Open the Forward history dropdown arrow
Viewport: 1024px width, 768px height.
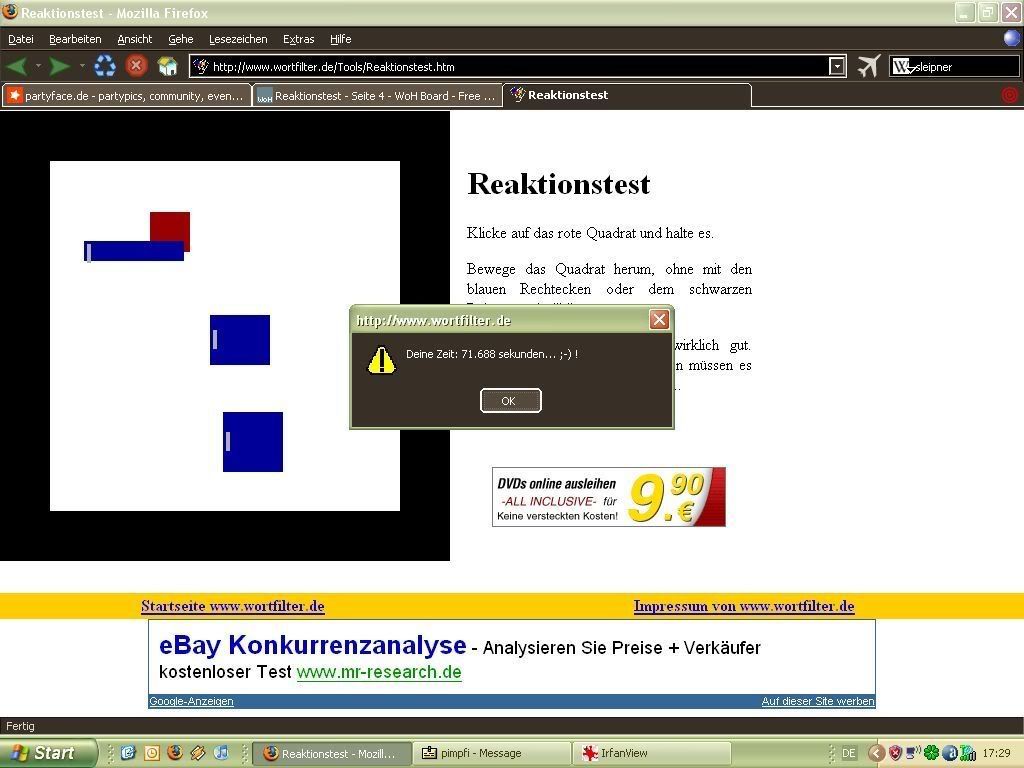coord(82,66)
